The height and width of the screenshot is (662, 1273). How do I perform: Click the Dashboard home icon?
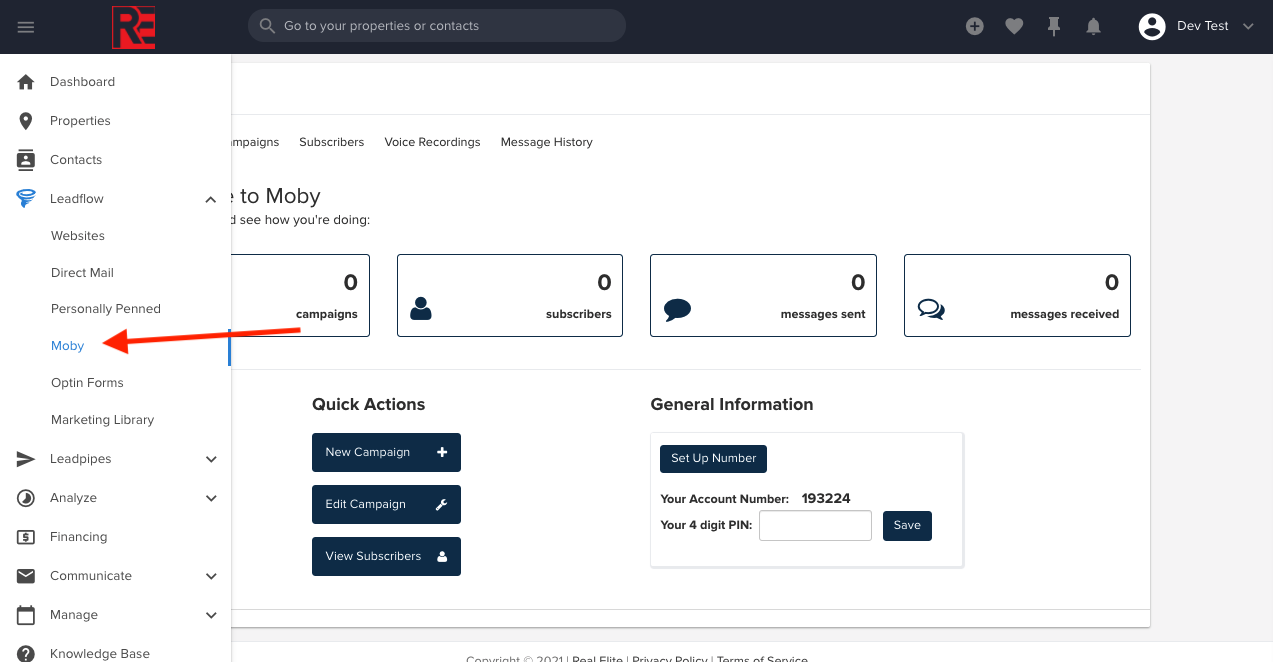coord(26,82)
